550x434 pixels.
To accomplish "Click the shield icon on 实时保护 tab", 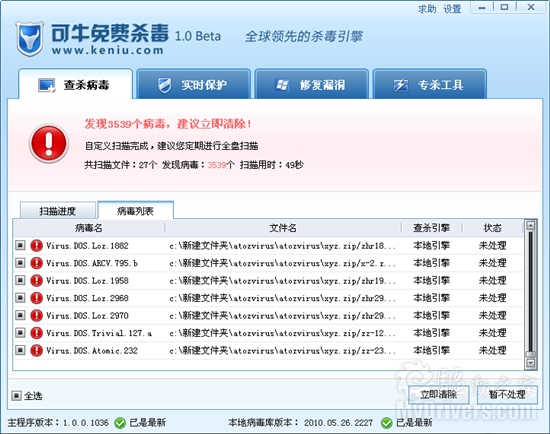I will [164, 85].
